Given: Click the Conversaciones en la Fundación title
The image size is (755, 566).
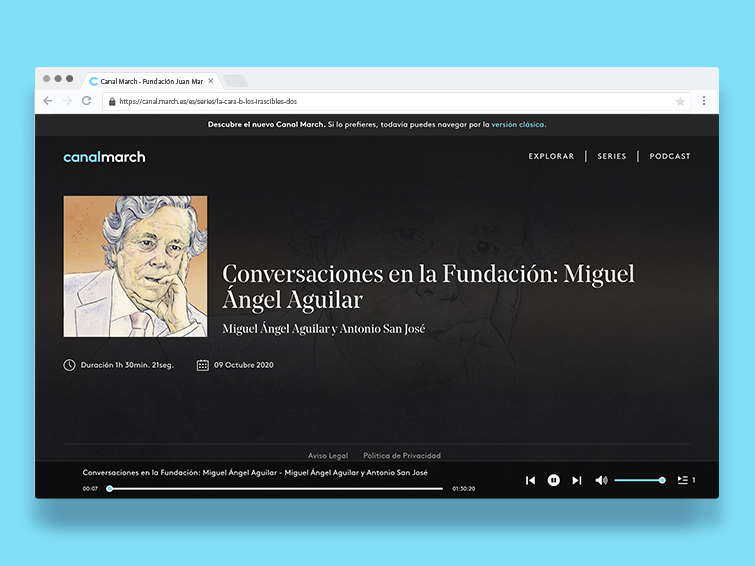Looking at the screenshot, I should 428,286.
